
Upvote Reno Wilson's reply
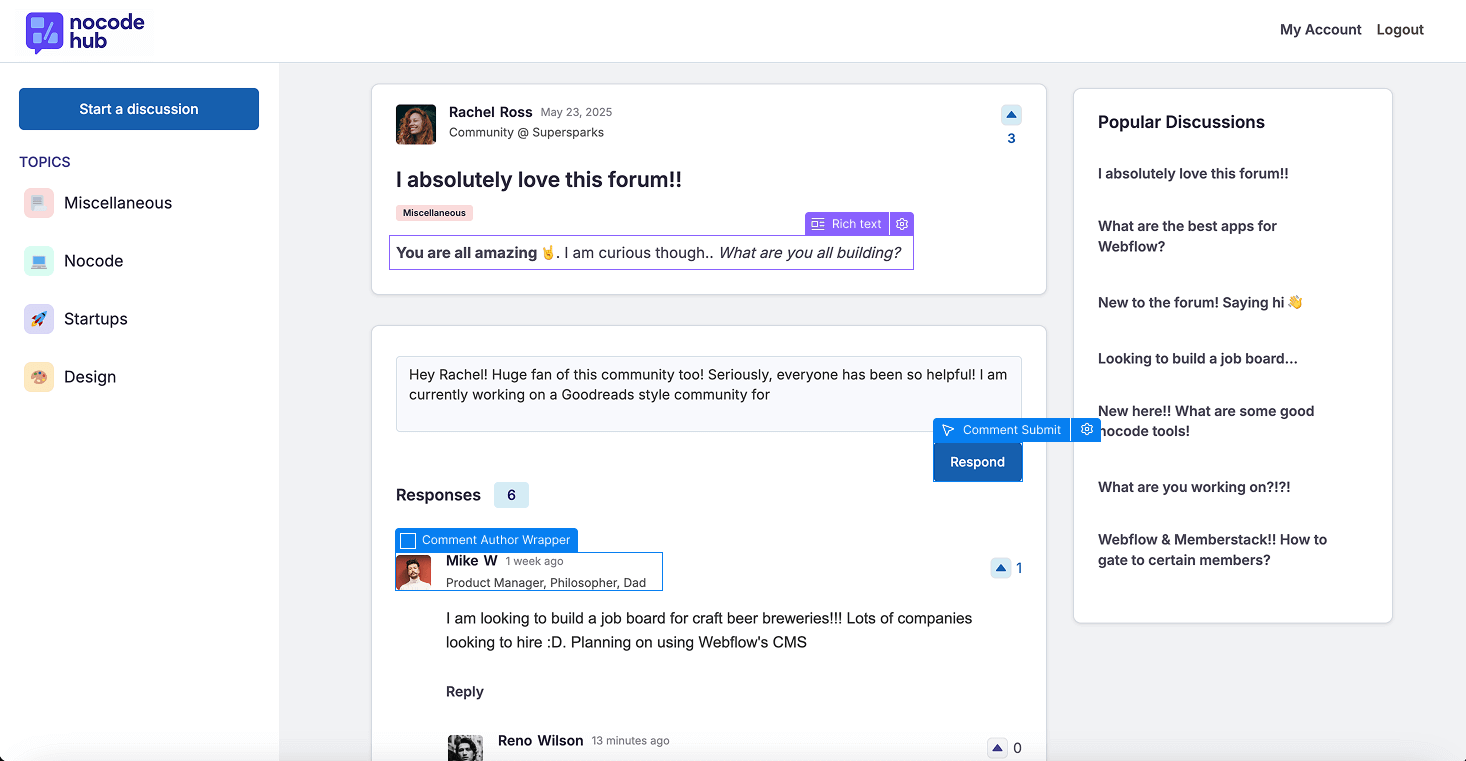tap(997, 747)
